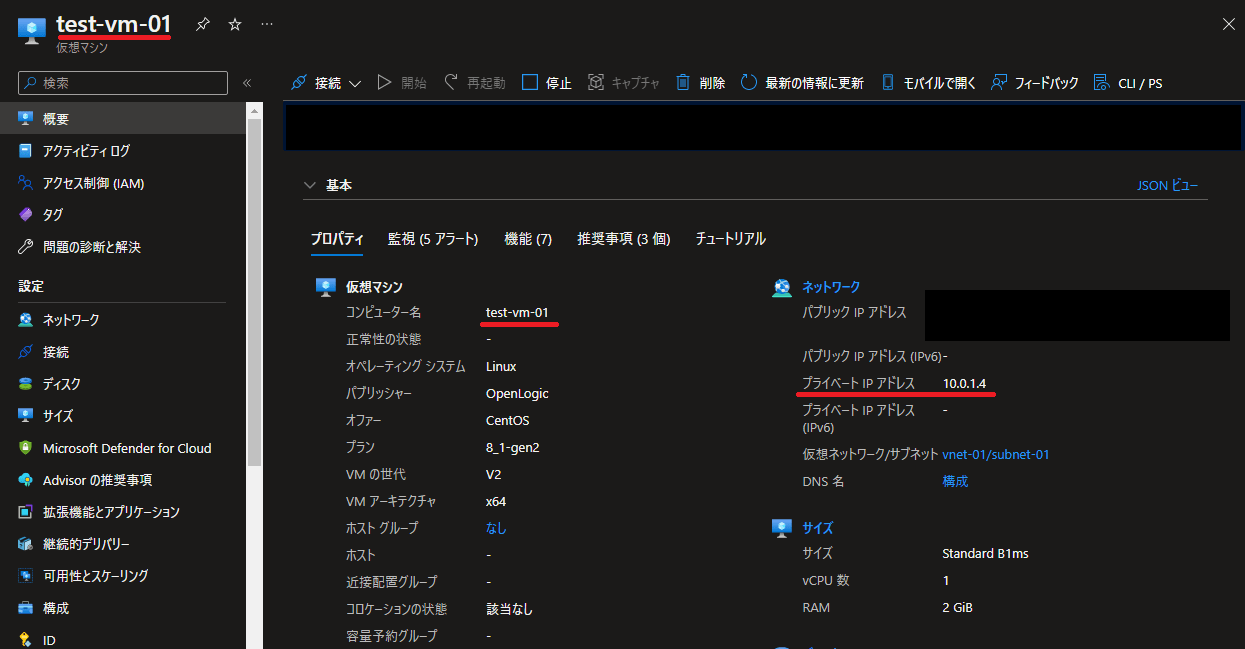Screen dimensions: 1245x649
Task: Click the trash icon for 削除
Action: pos(683,83)
